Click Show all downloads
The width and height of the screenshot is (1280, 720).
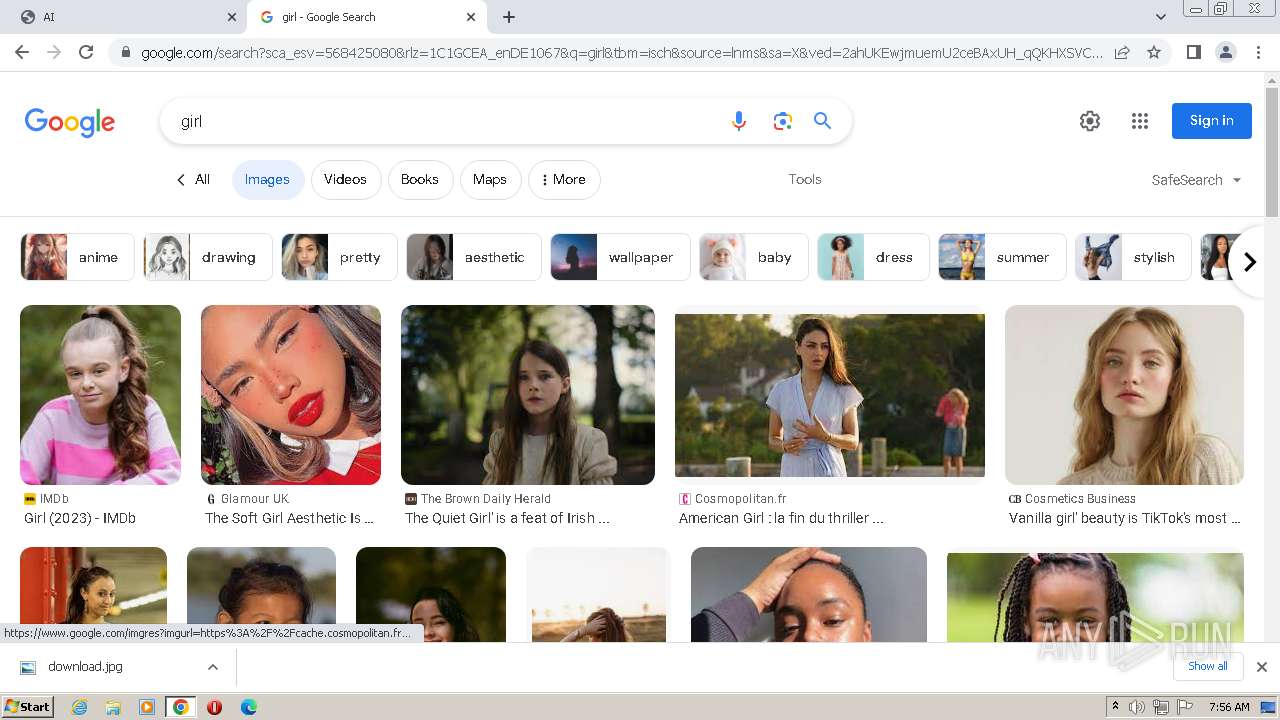click(1208, 667)
